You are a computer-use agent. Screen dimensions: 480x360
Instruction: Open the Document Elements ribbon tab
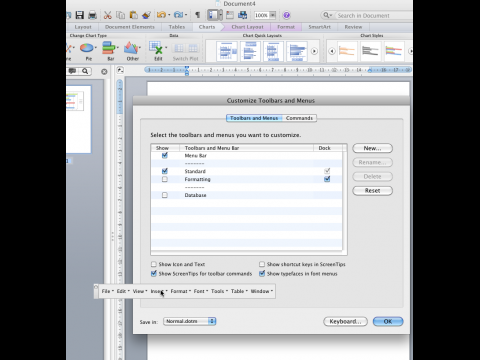130,27
